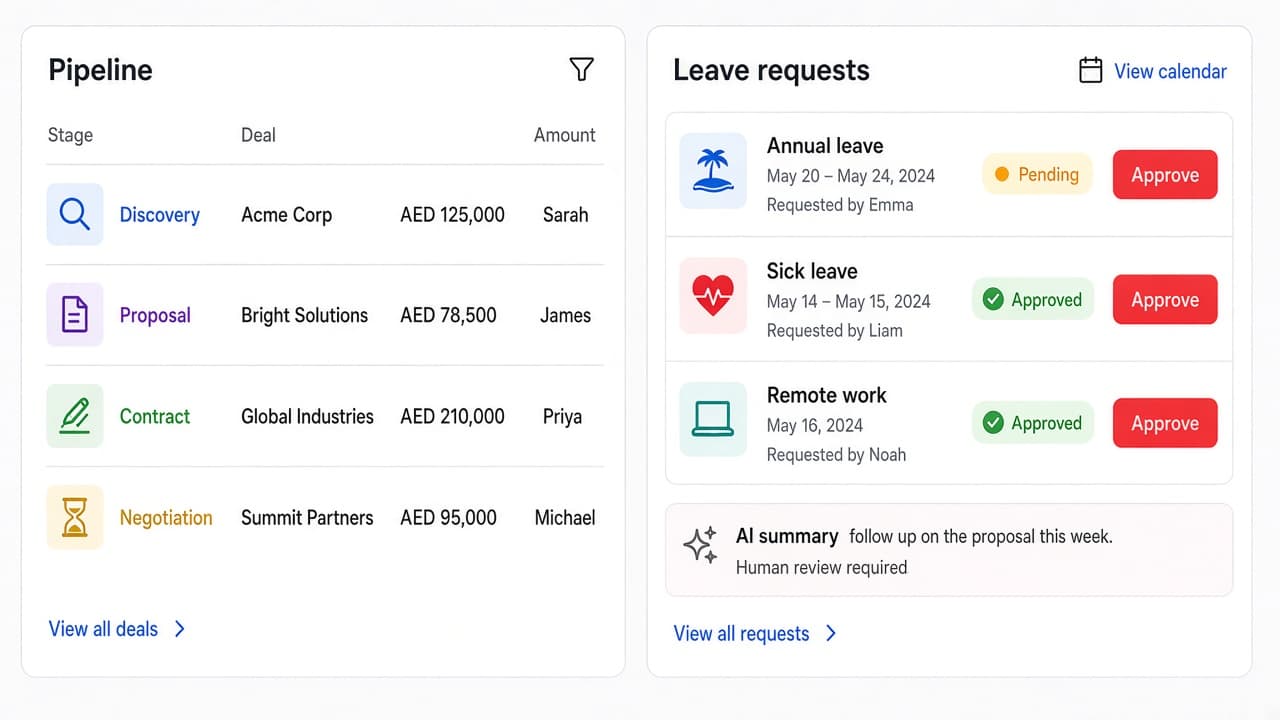Click the AED 125,000 amount
This screenshot has height=720, width=1280.
452,215
